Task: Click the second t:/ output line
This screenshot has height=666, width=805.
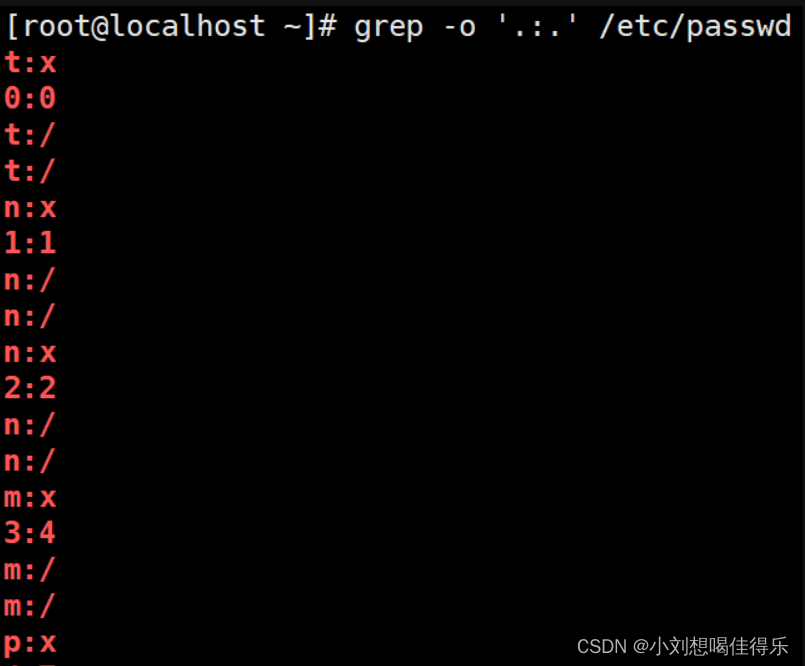Action: coord(29,171)
